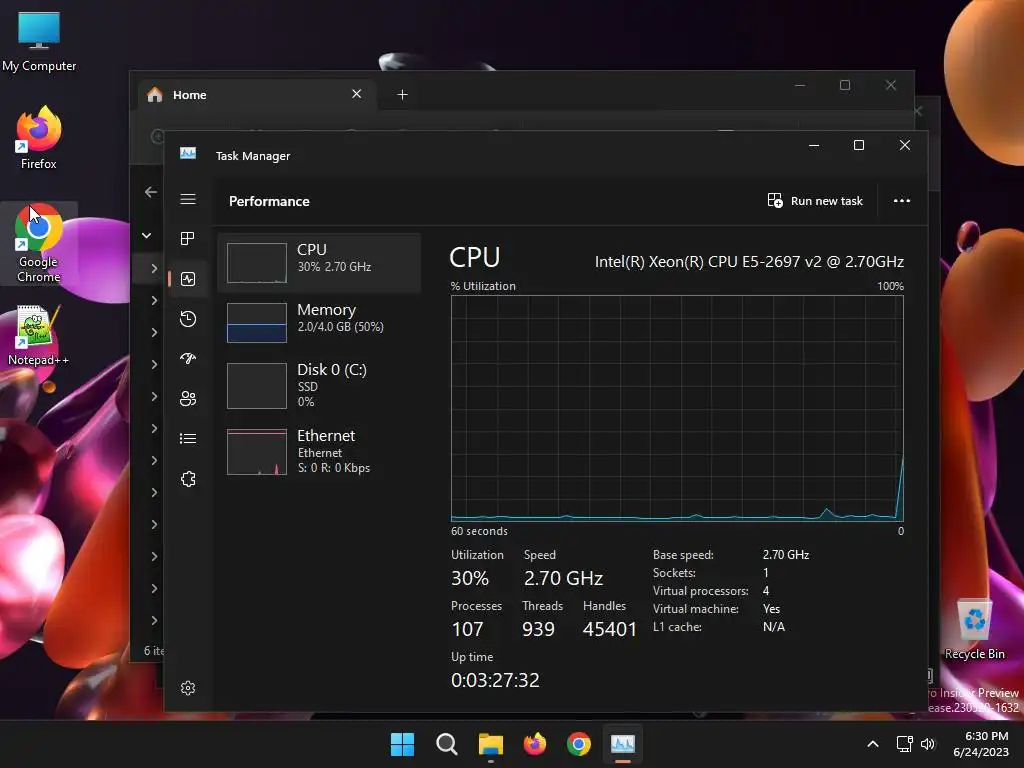Viewport: 1024px width, 768px height.
Task: Click the Up time value 0:03:27:32
Action: pos(495,680)
